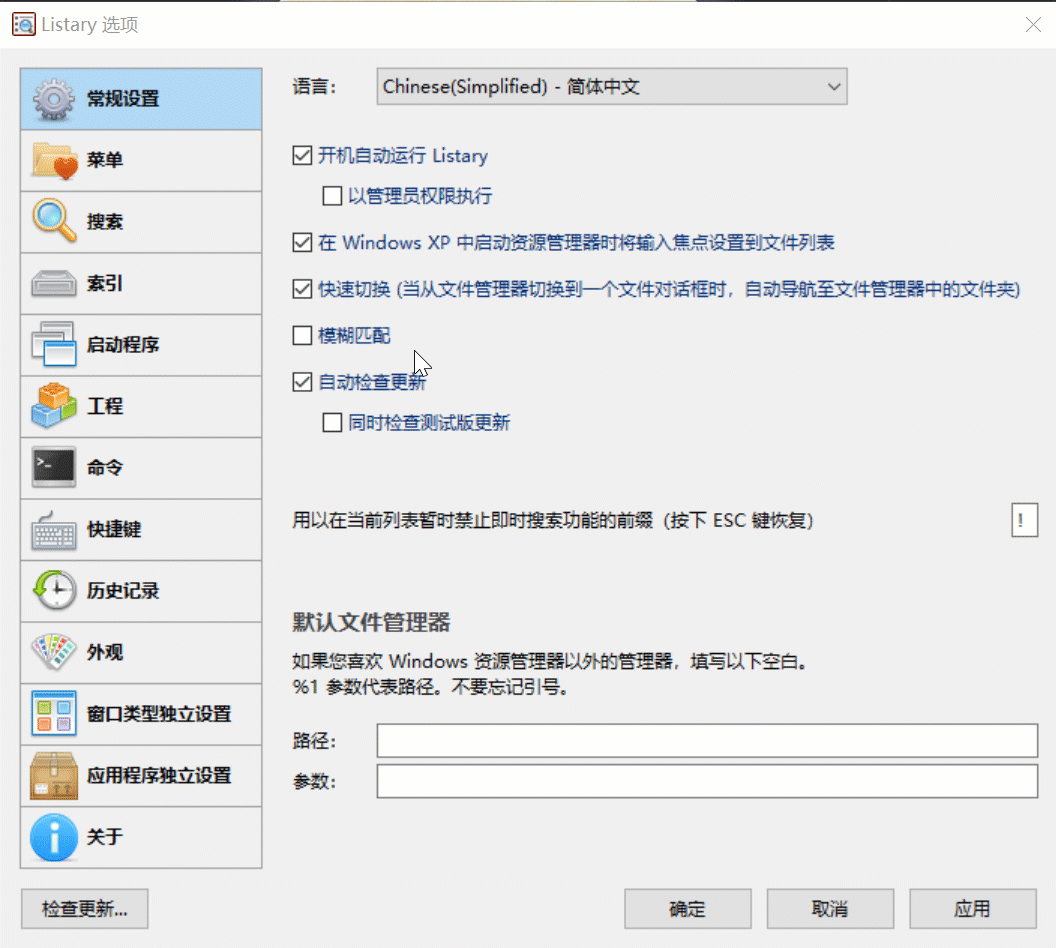Image resolution: width=1056 pixels, height=948 pixels.
Task: Click the 检查更新... button
Action: pyautogui.click(x=84, y=909)
